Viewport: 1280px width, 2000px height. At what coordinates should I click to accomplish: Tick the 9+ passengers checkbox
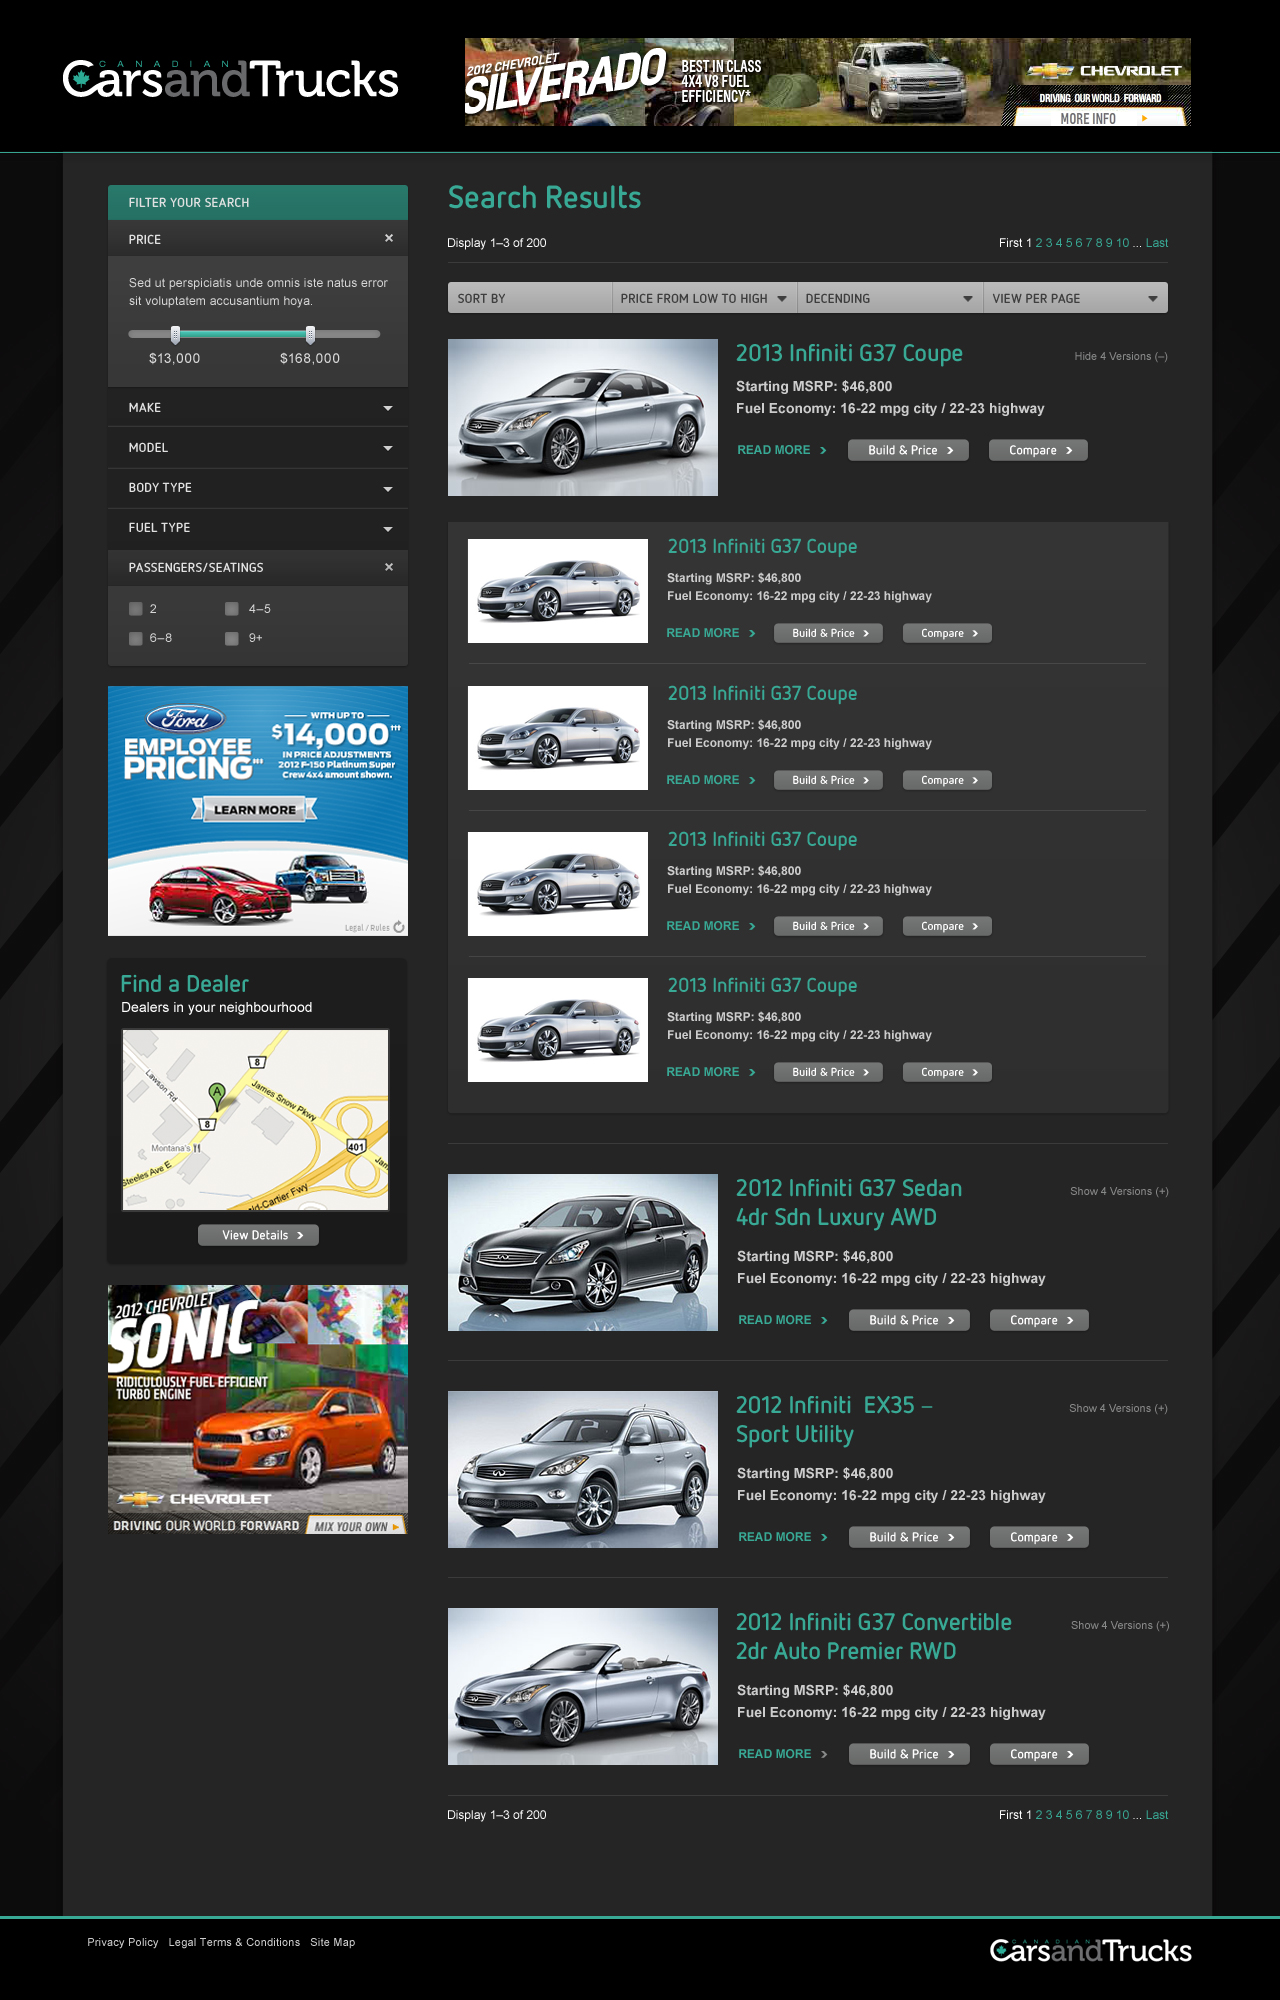point(232,638)
